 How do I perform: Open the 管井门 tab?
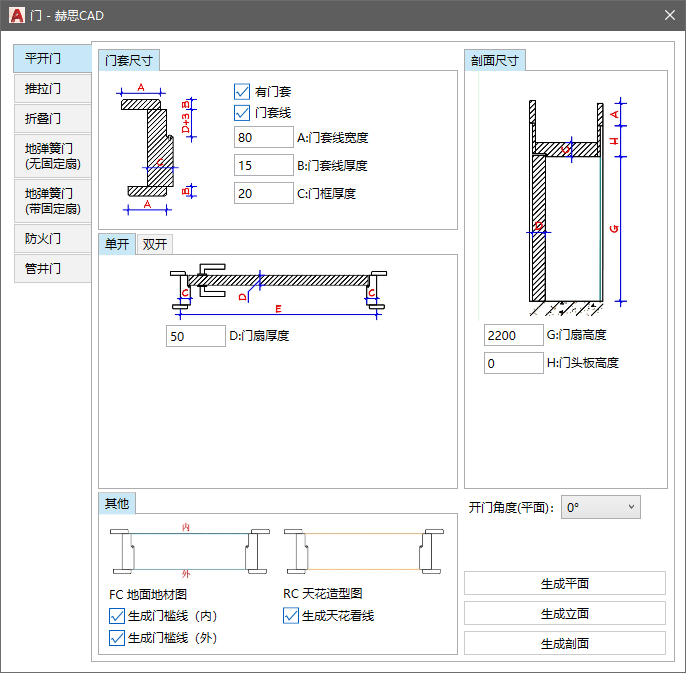pos(52,269)
